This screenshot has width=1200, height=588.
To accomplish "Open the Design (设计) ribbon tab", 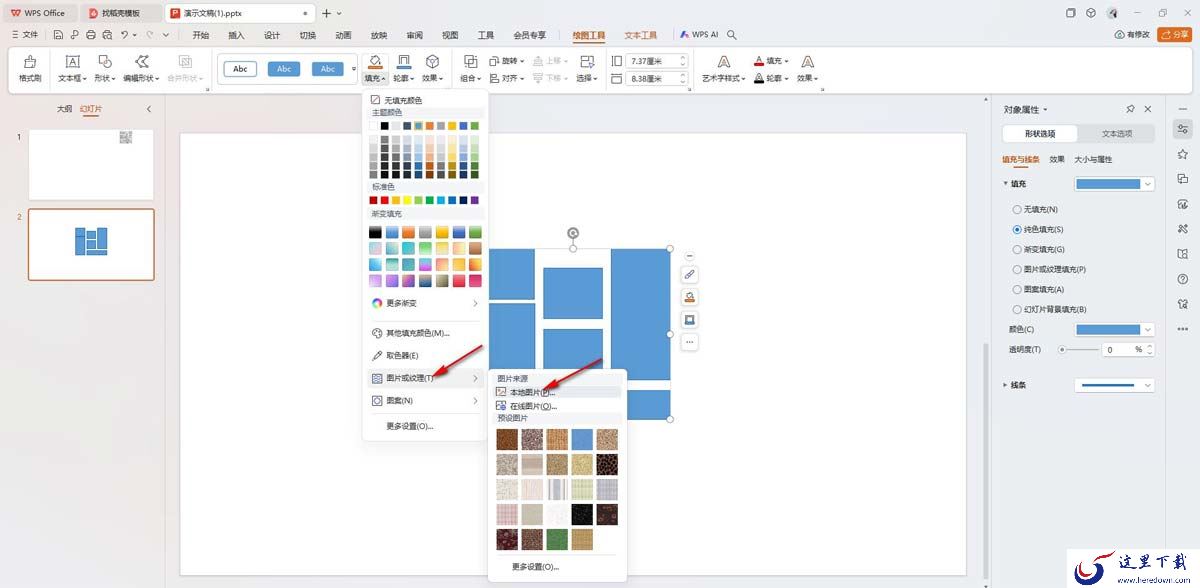I will tap(272, 35).
